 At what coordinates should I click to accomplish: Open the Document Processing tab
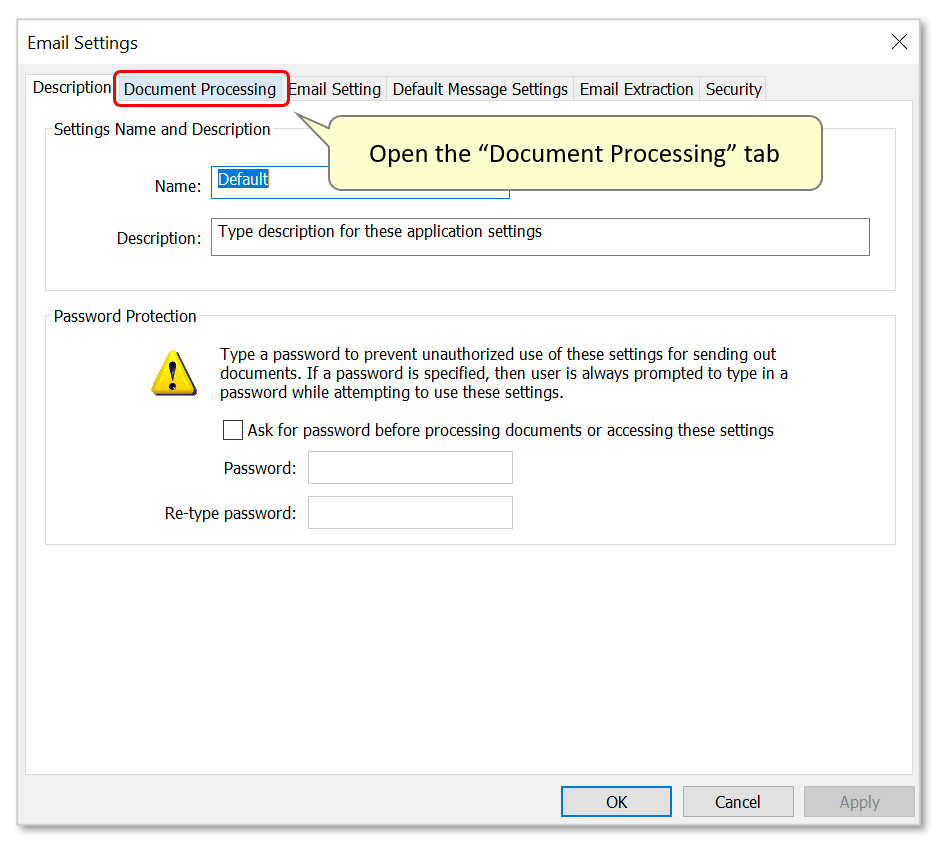(x=200, y=89)
